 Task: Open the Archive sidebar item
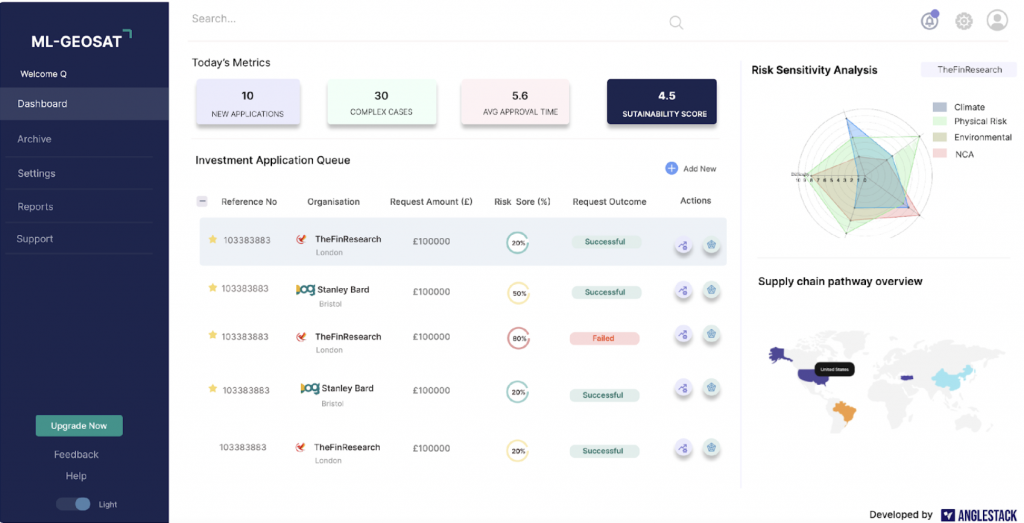coord(34,139)
